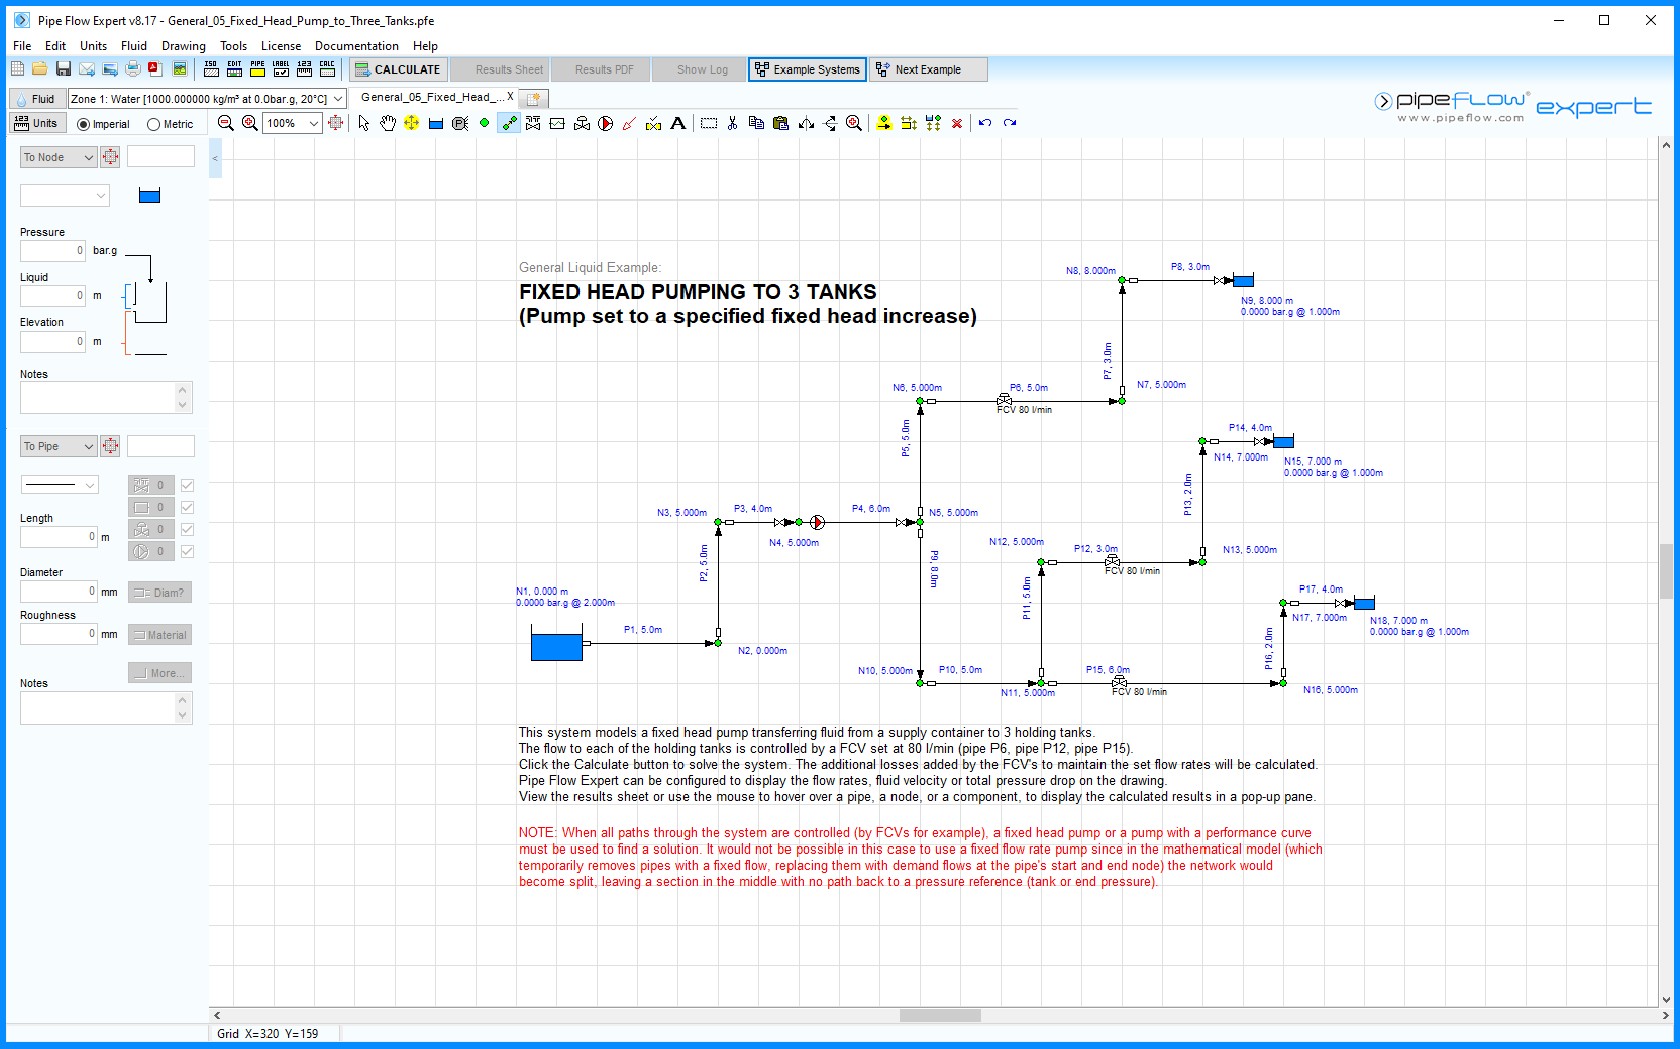Click the vertical scrollbar thumb

pyautogui.click(x=1666, y=571)
